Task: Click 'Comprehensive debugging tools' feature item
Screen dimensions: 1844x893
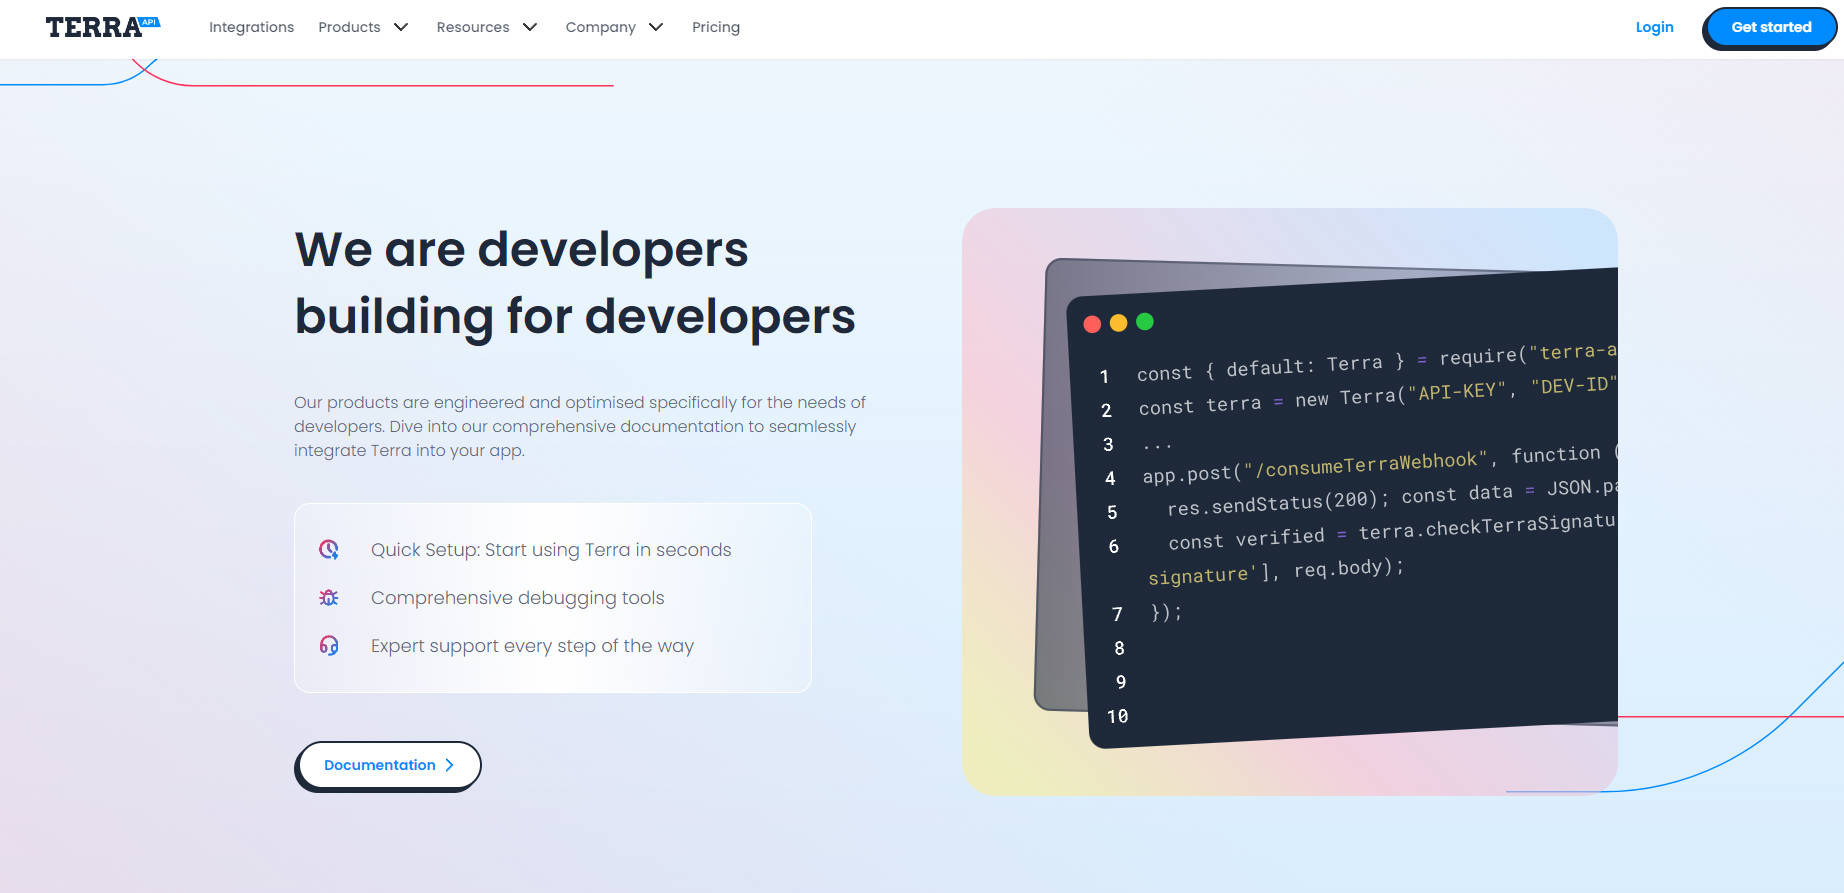Action: point(517,597)
